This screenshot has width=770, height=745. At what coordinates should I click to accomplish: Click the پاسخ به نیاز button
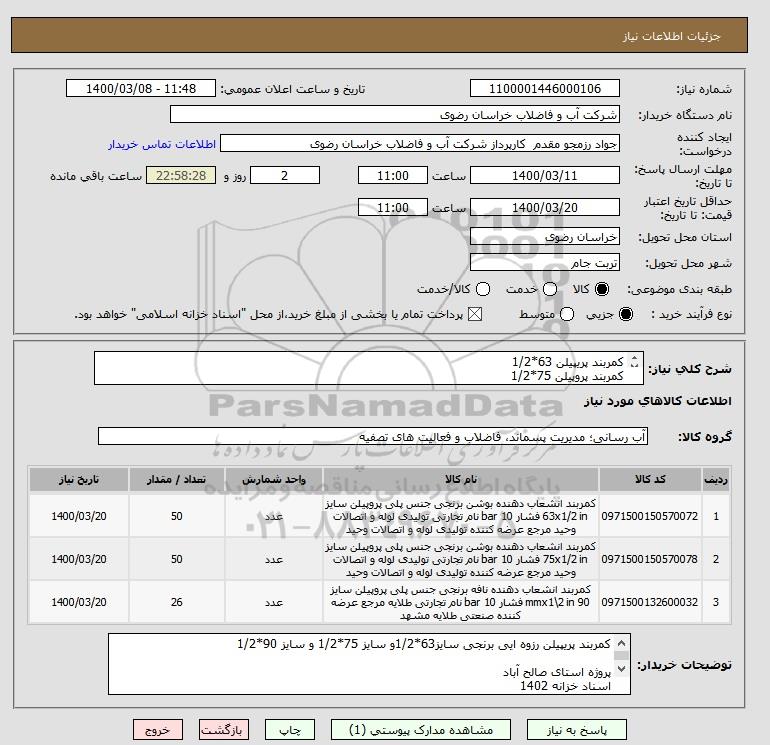coord(577,730)
